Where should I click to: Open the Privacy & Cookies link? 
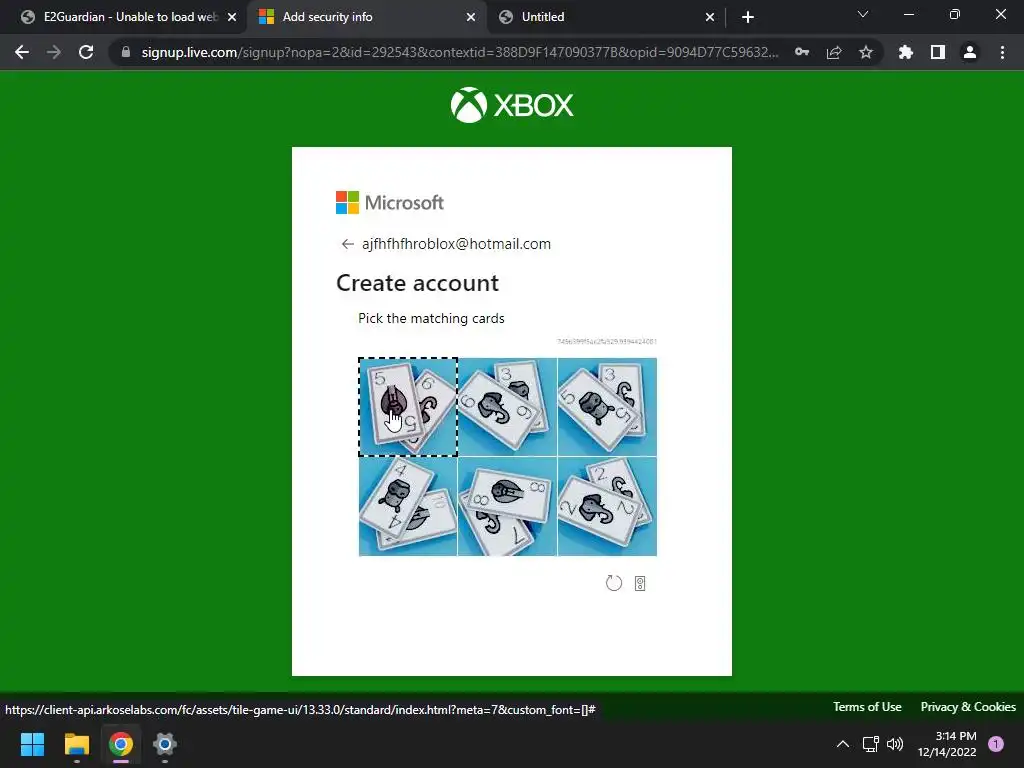pos(968,707)
